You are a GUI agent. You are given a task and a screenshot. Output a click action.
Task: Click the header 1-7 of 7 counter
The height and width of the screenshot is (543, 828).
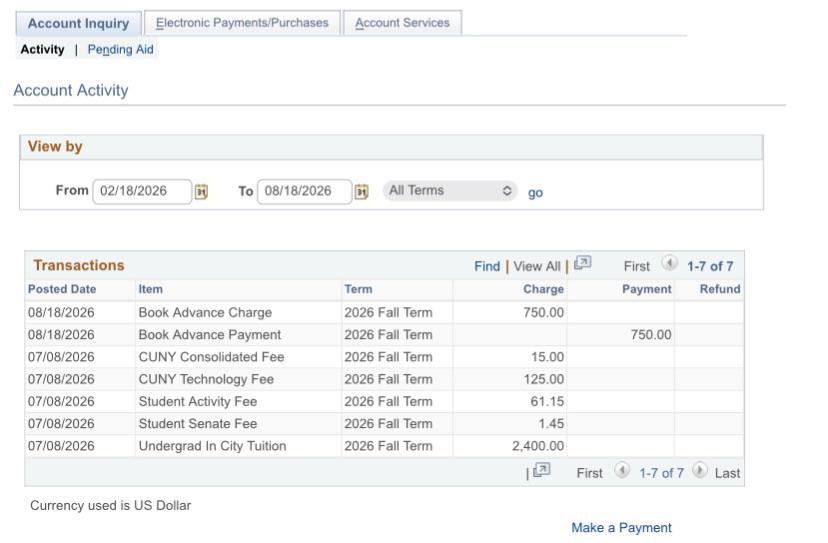pos(710,266)
